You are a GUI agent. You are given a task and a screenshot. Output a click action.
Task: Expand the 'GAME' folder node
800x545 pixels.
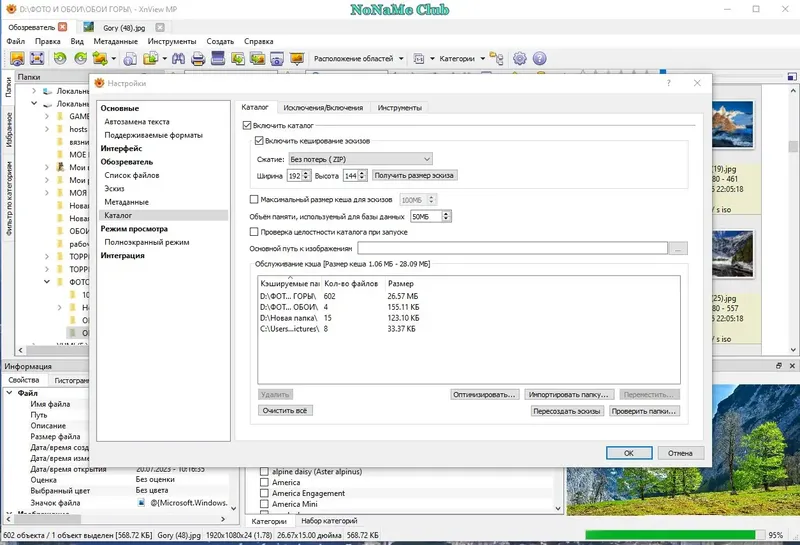click(47, 116)
